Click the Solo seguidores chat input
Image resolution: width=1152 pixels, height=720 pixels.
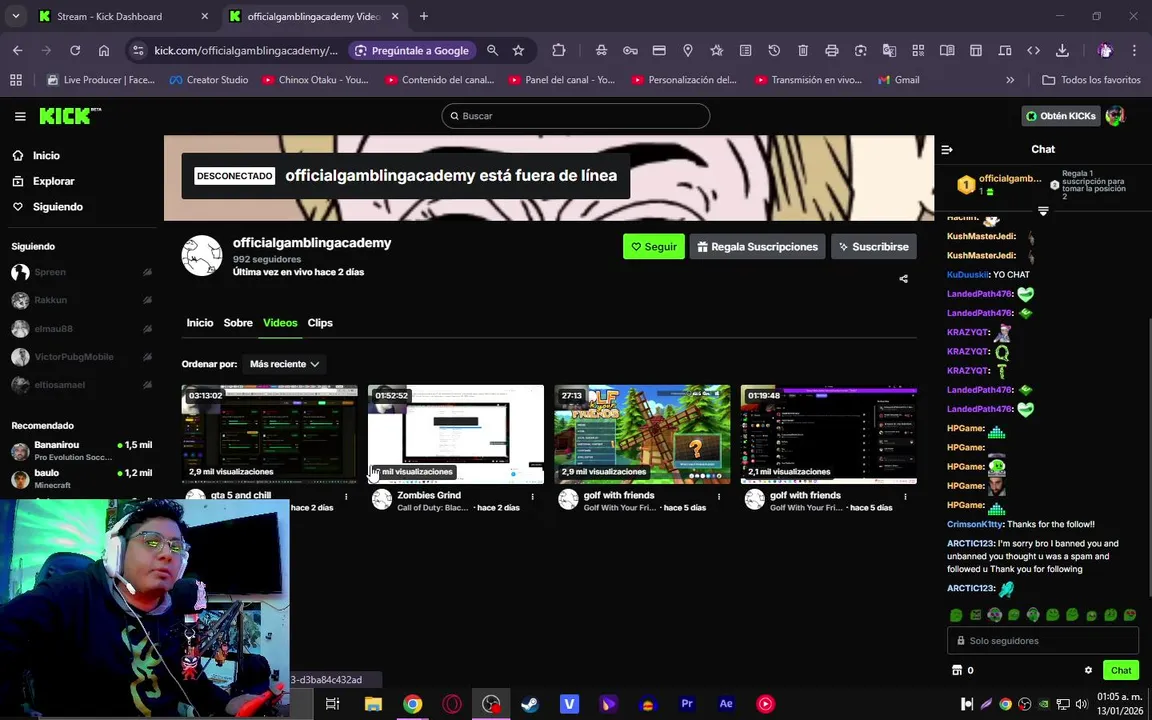(x=1043, y=641)
